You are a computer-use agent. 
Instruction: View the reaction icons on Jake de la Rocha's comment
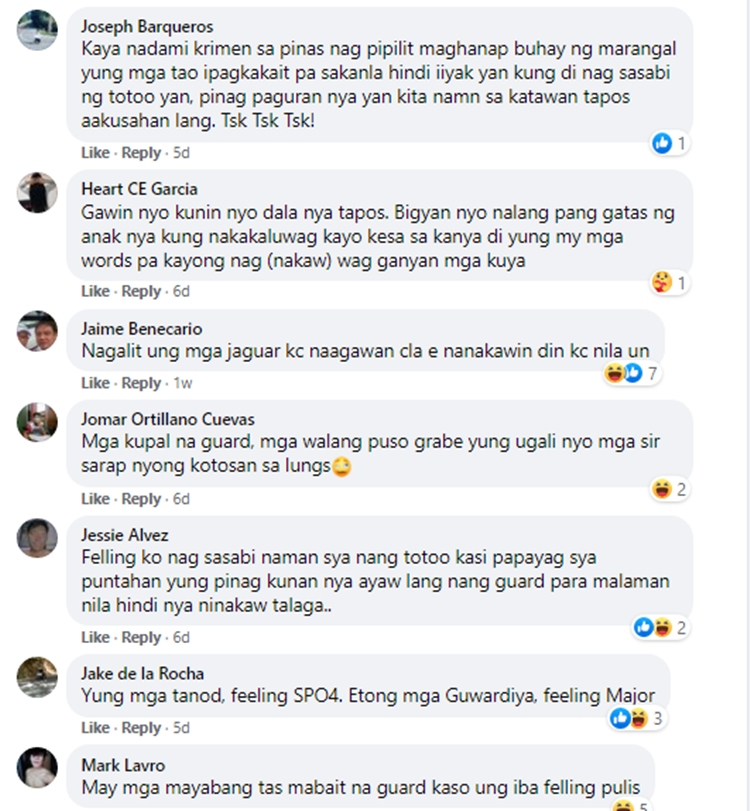click(x=629, y=718)
